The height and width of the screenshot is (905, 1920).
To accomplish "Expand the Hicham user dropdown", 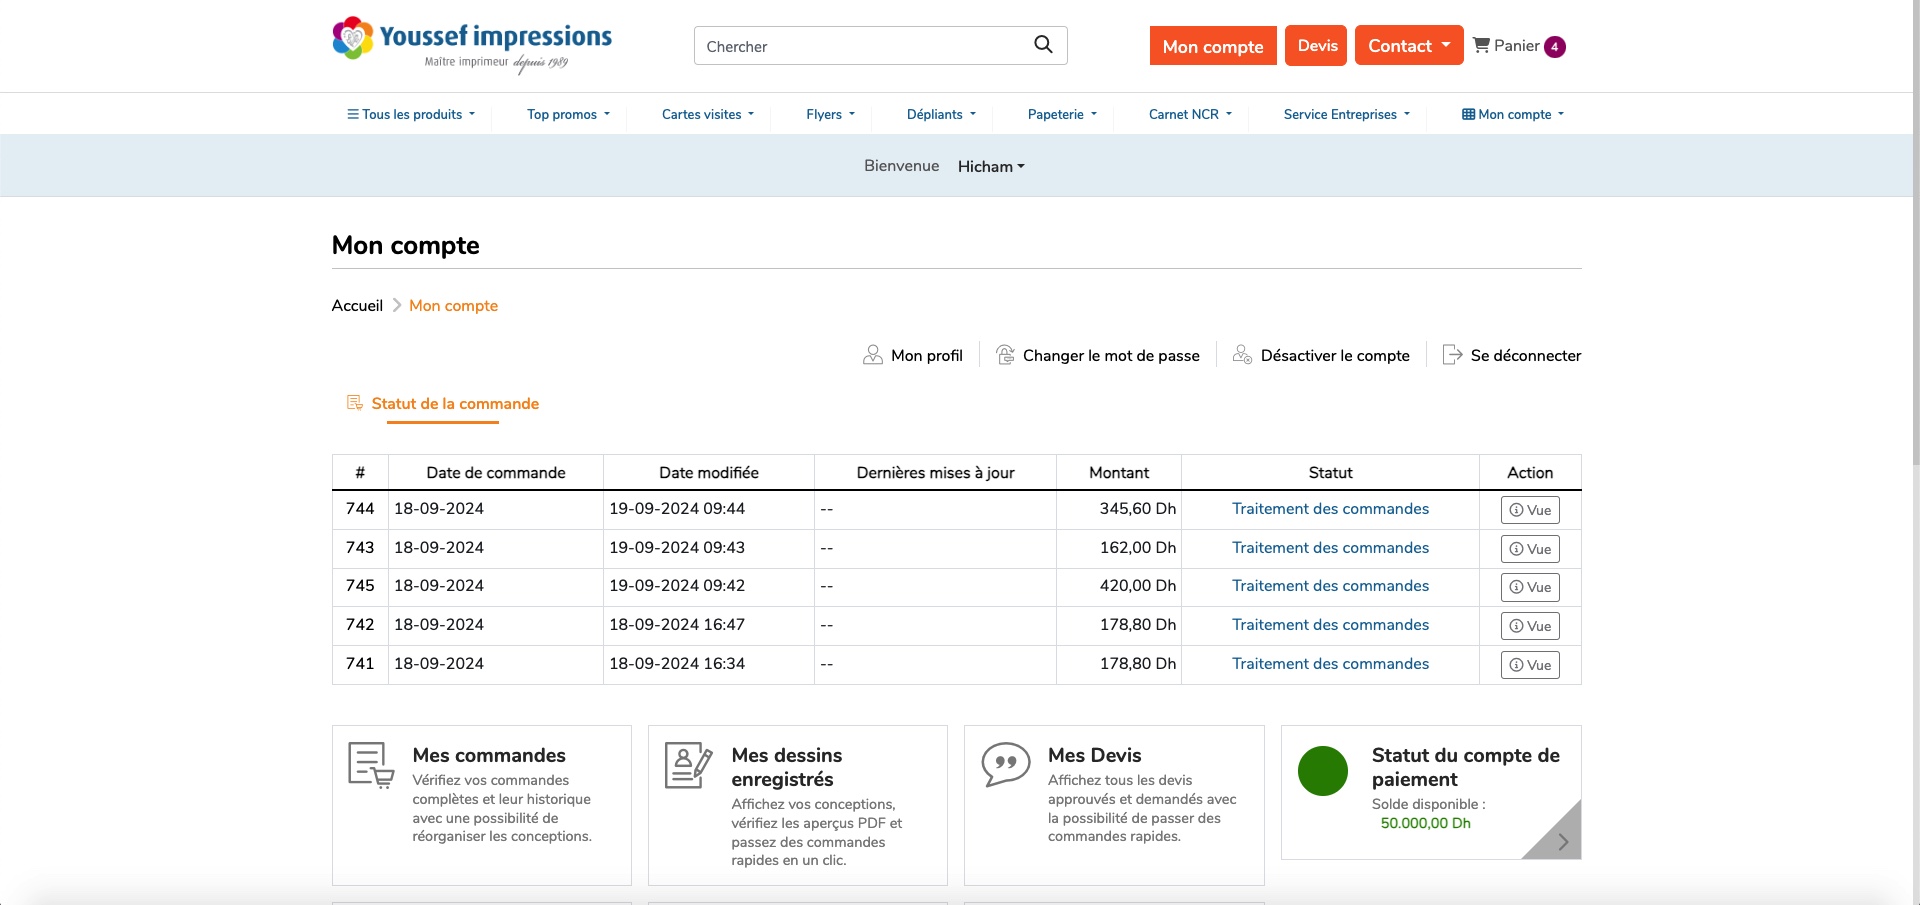I will tap(990, 167).
